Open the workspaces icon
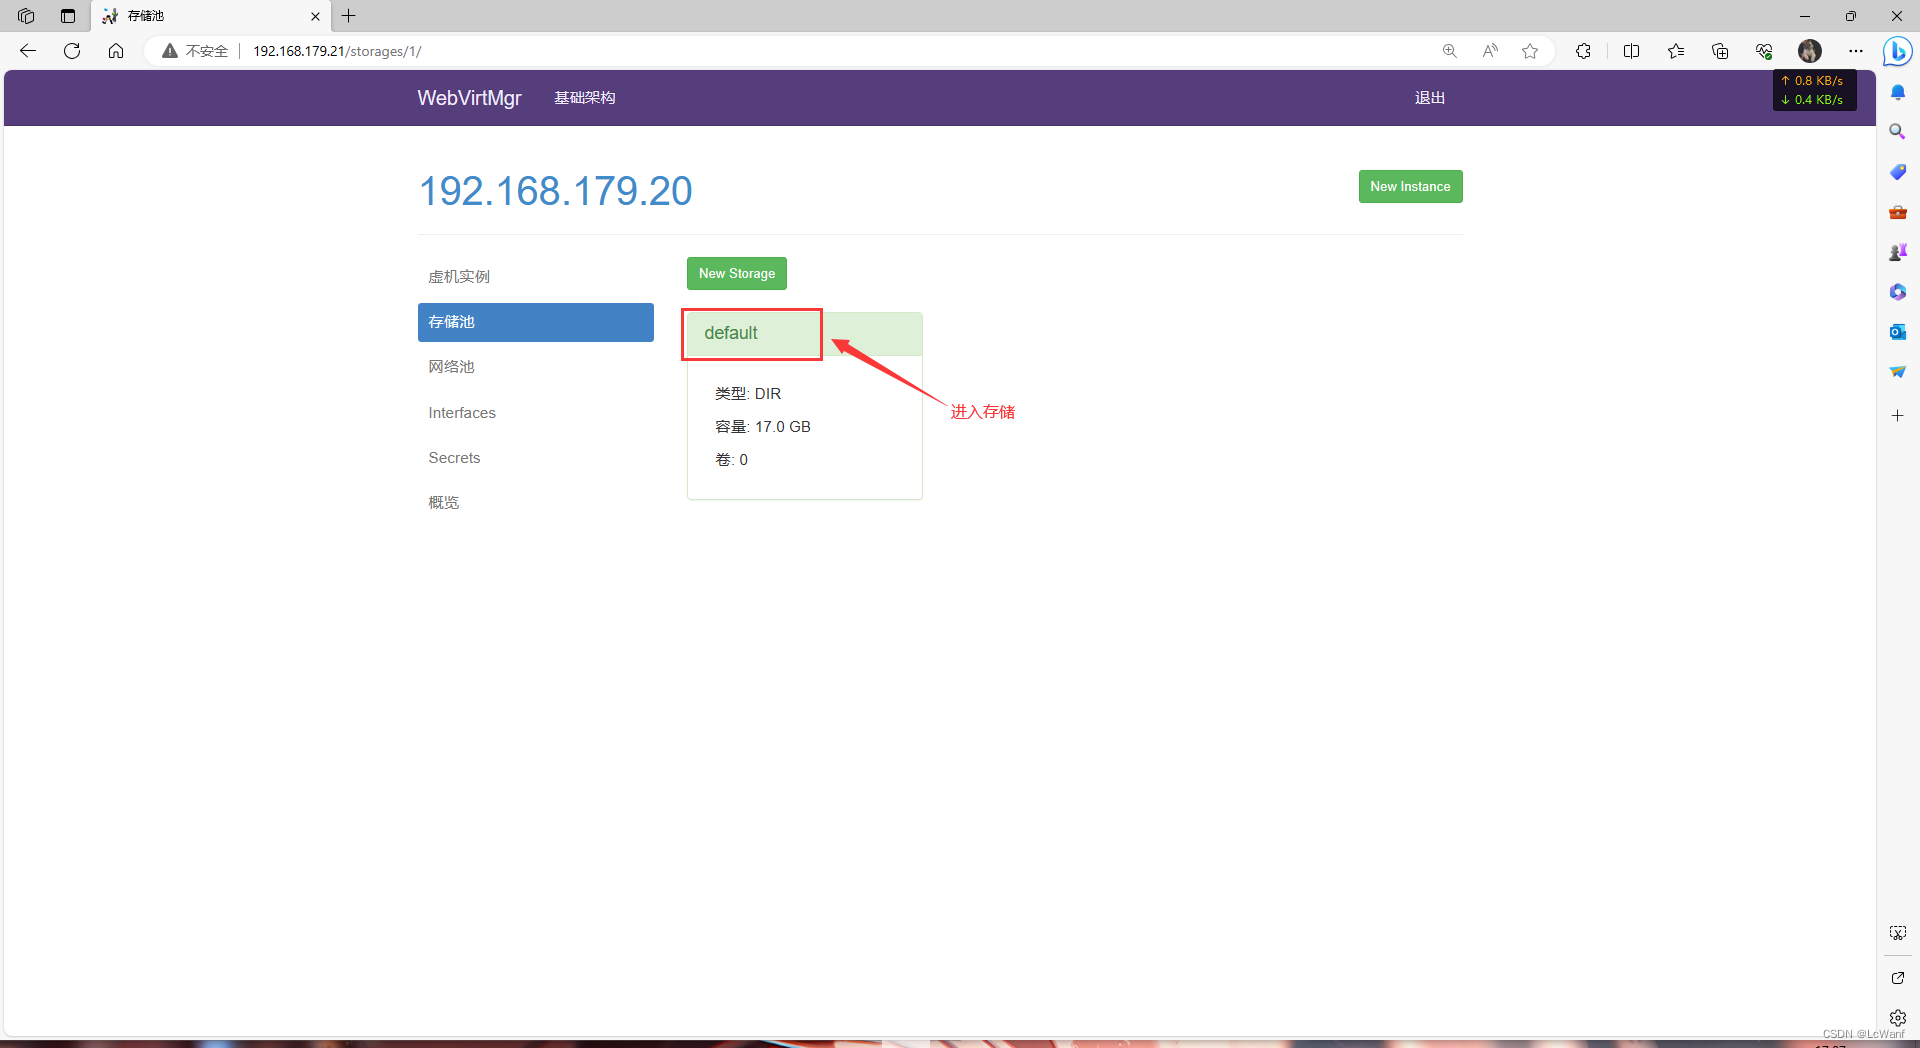 [x=26, y=16]
